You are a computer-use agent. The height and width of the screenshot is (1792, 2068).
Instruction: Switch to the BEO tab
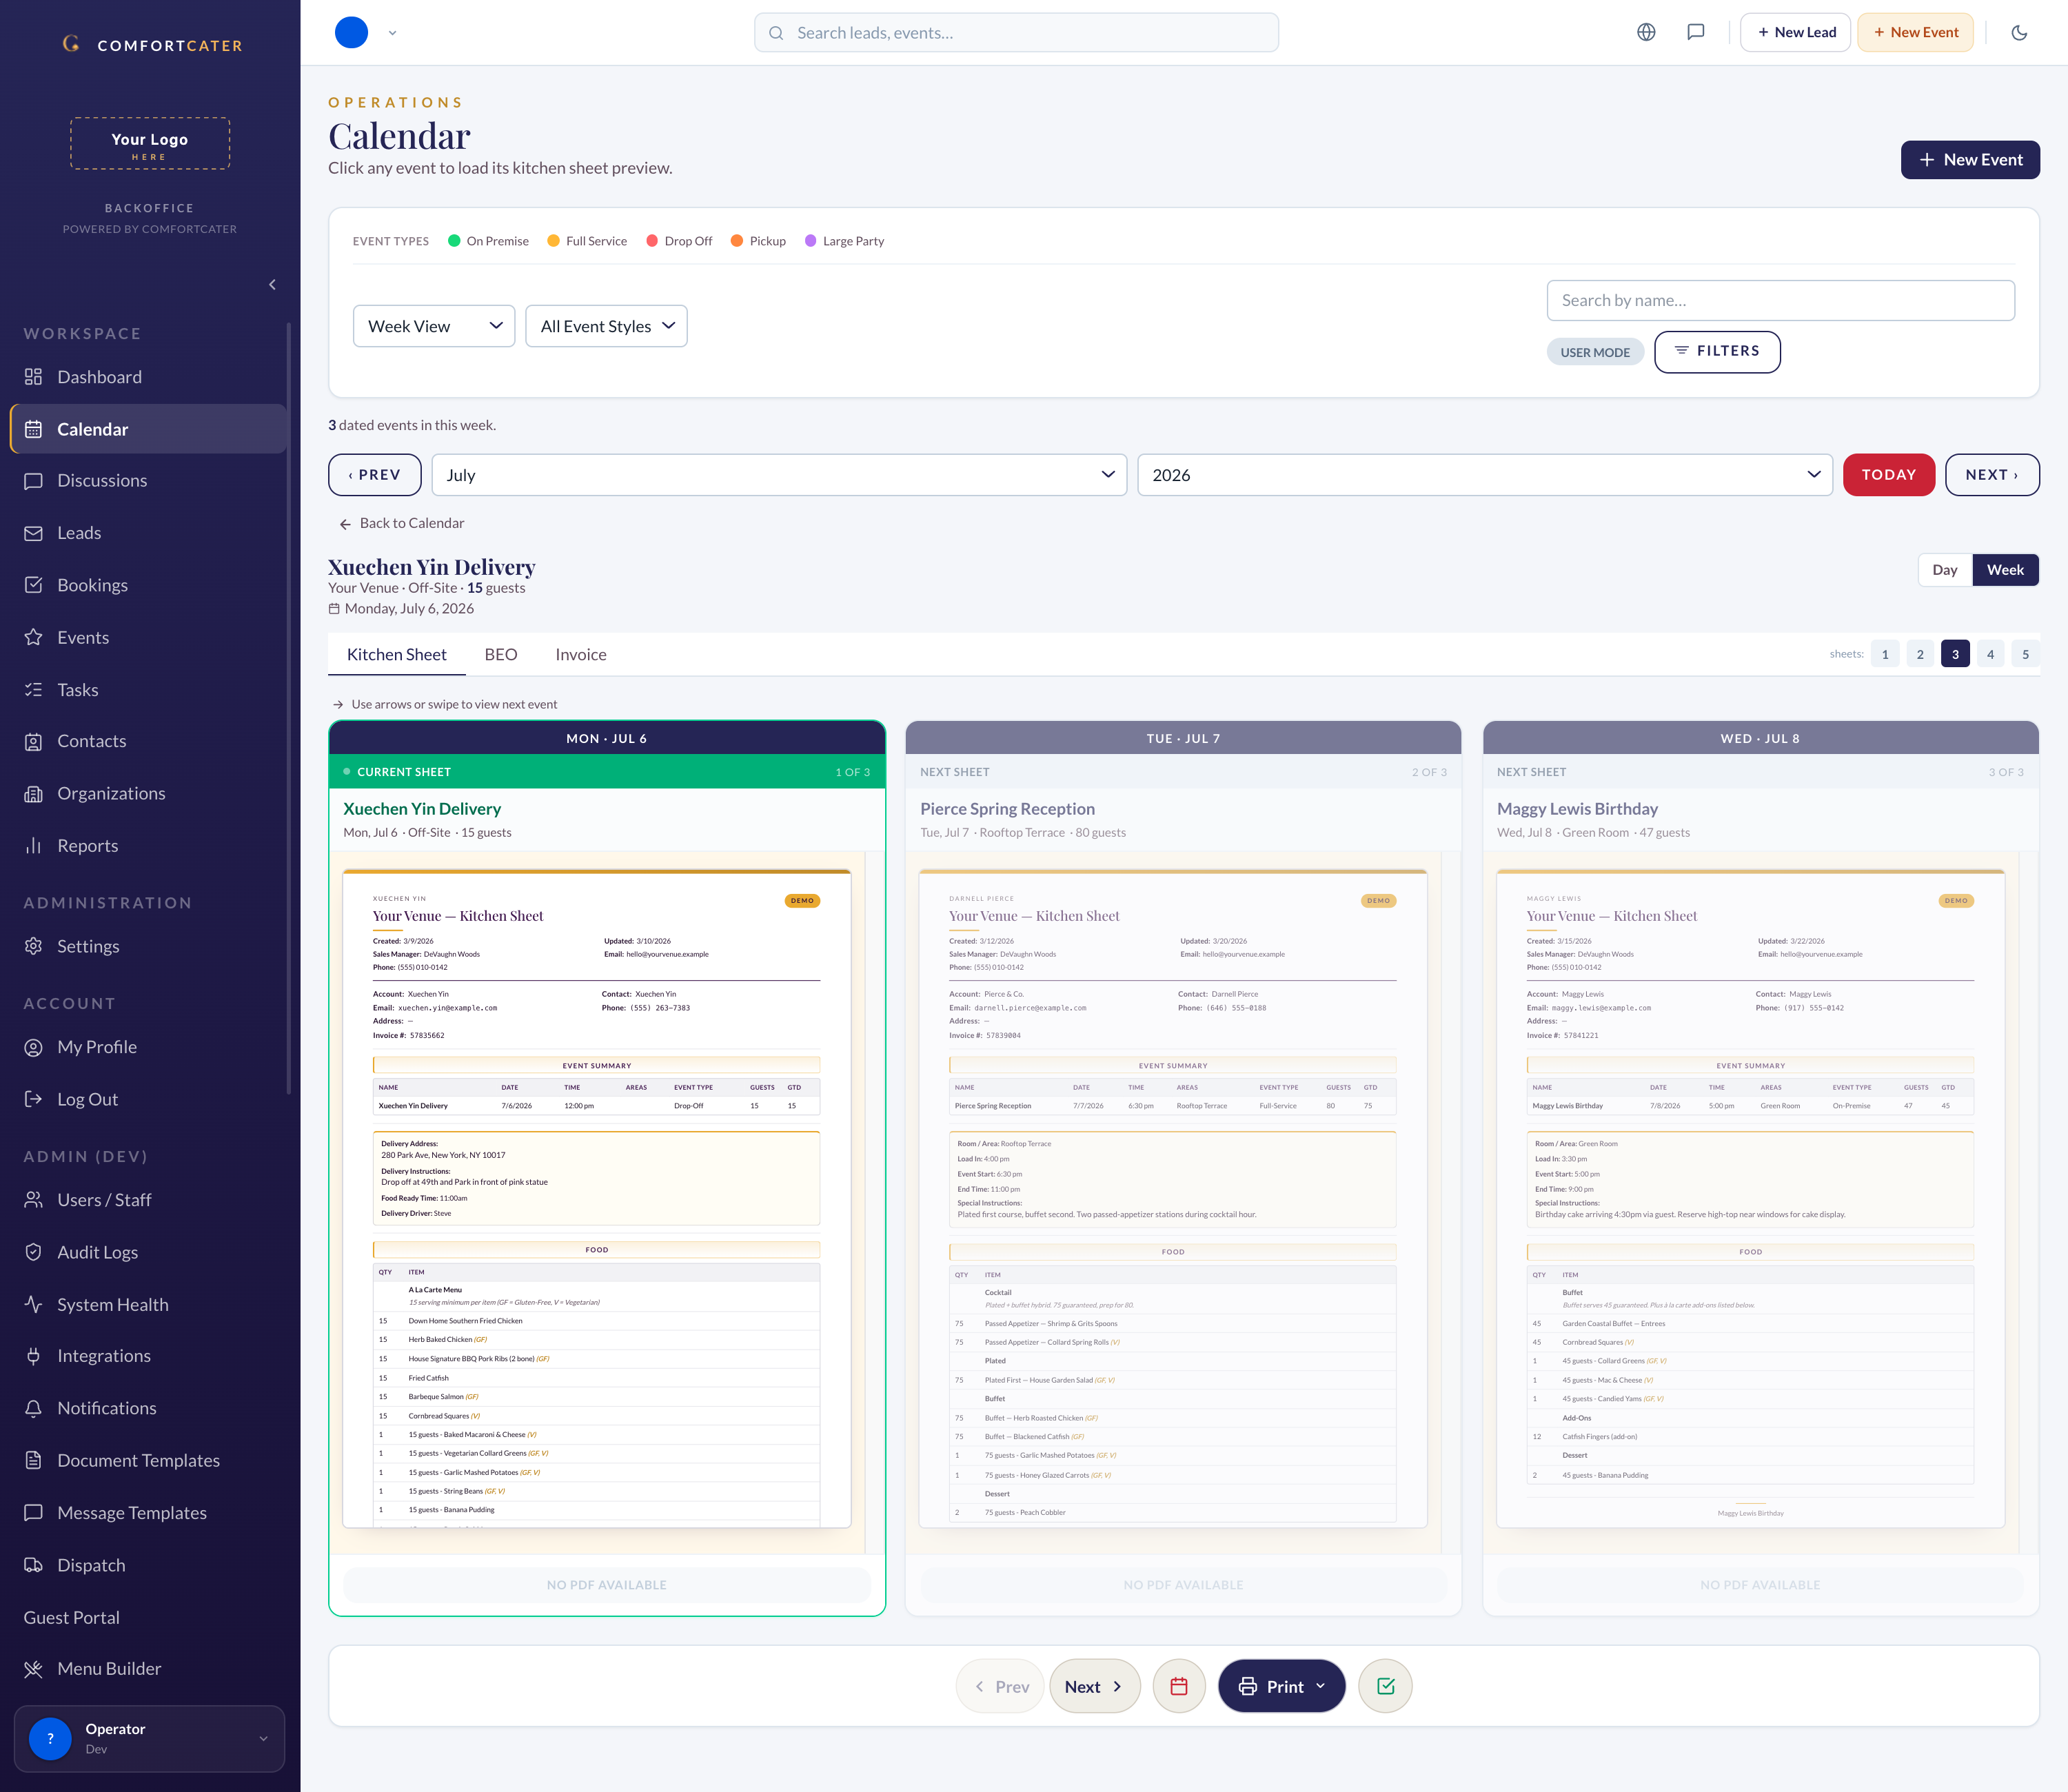pos(501,654)
